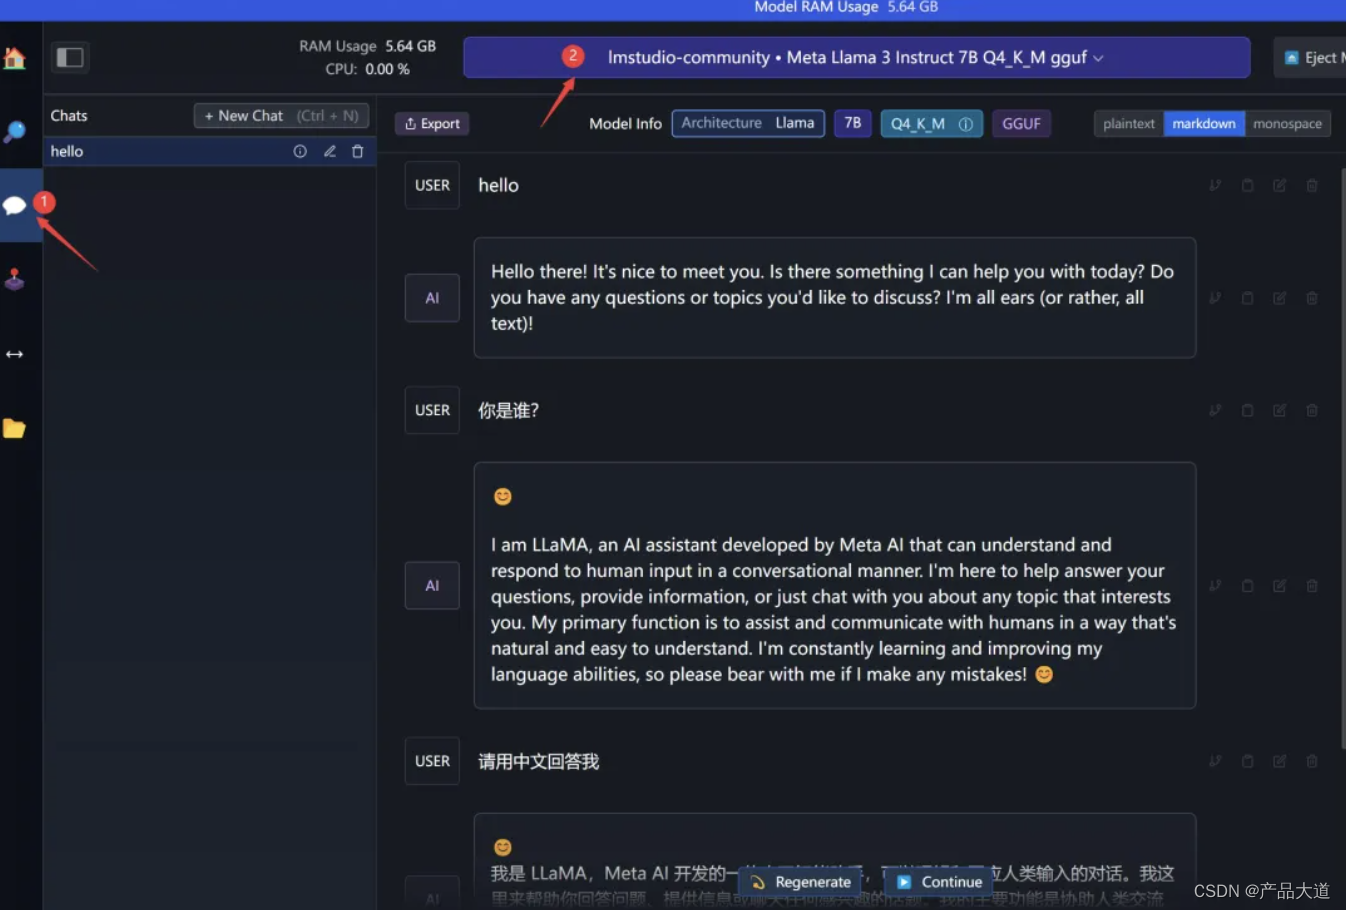Delete the '你是谁?' user message
Screen dimensions: 1346x910
(x=1312, y=410)
